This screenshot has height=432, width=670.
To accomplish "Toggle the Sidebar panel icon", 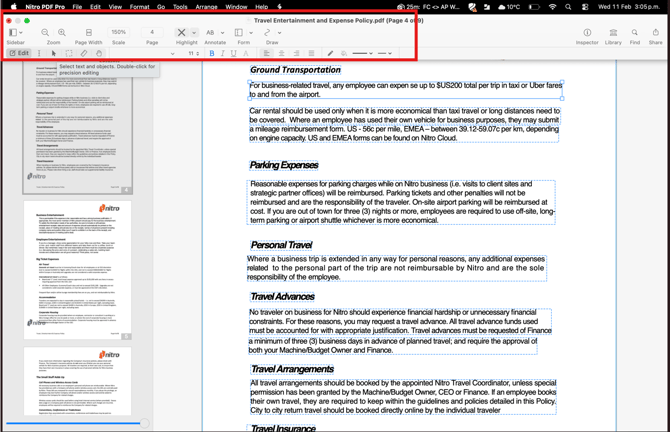I will point(13,32).
